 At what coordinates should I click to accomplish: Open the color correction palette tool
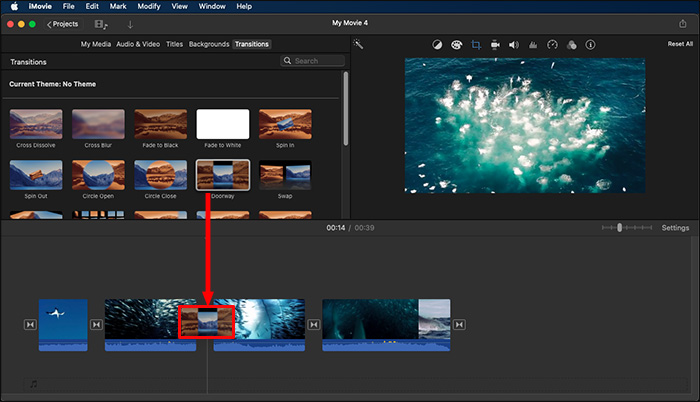[x=456, y=45]
